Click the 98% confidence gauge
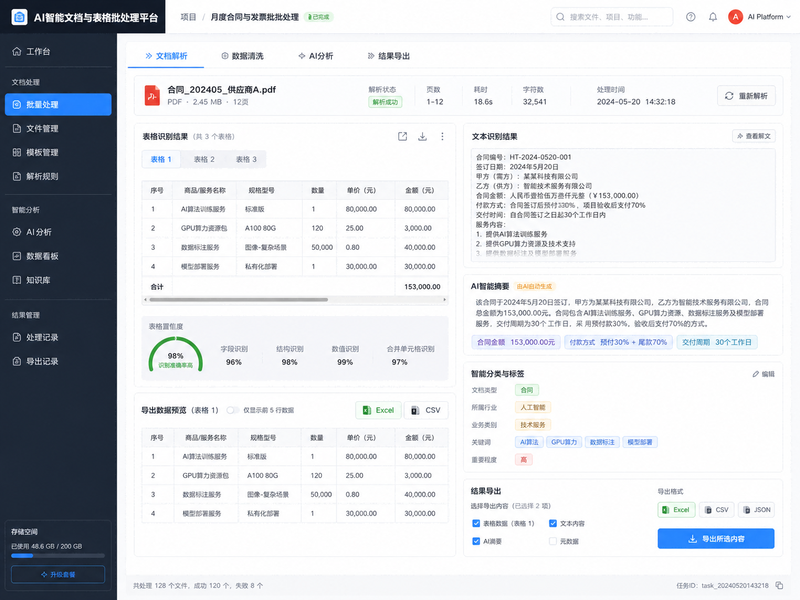 [x=176, y=354]
